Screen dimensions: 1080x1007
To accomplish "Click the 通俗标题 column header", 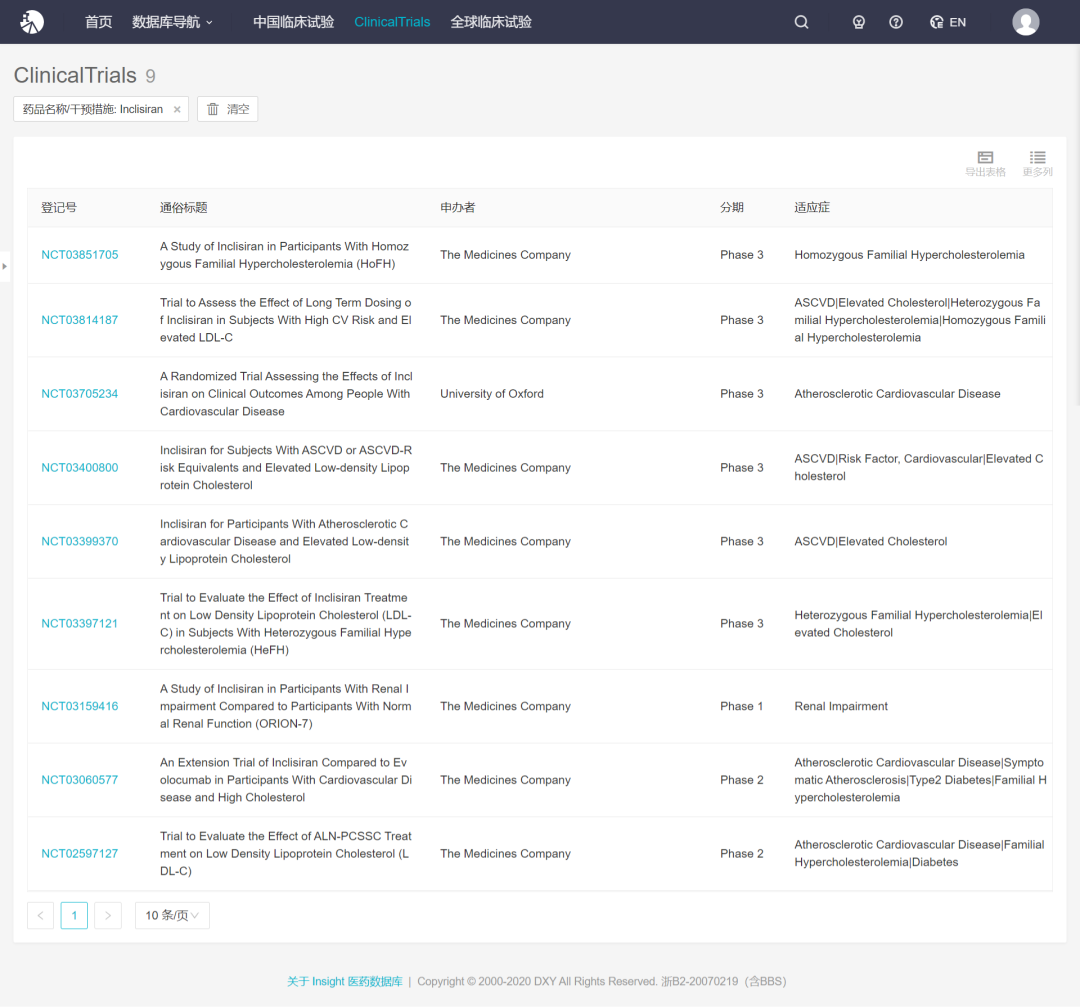I will click(x=184, y=208).
